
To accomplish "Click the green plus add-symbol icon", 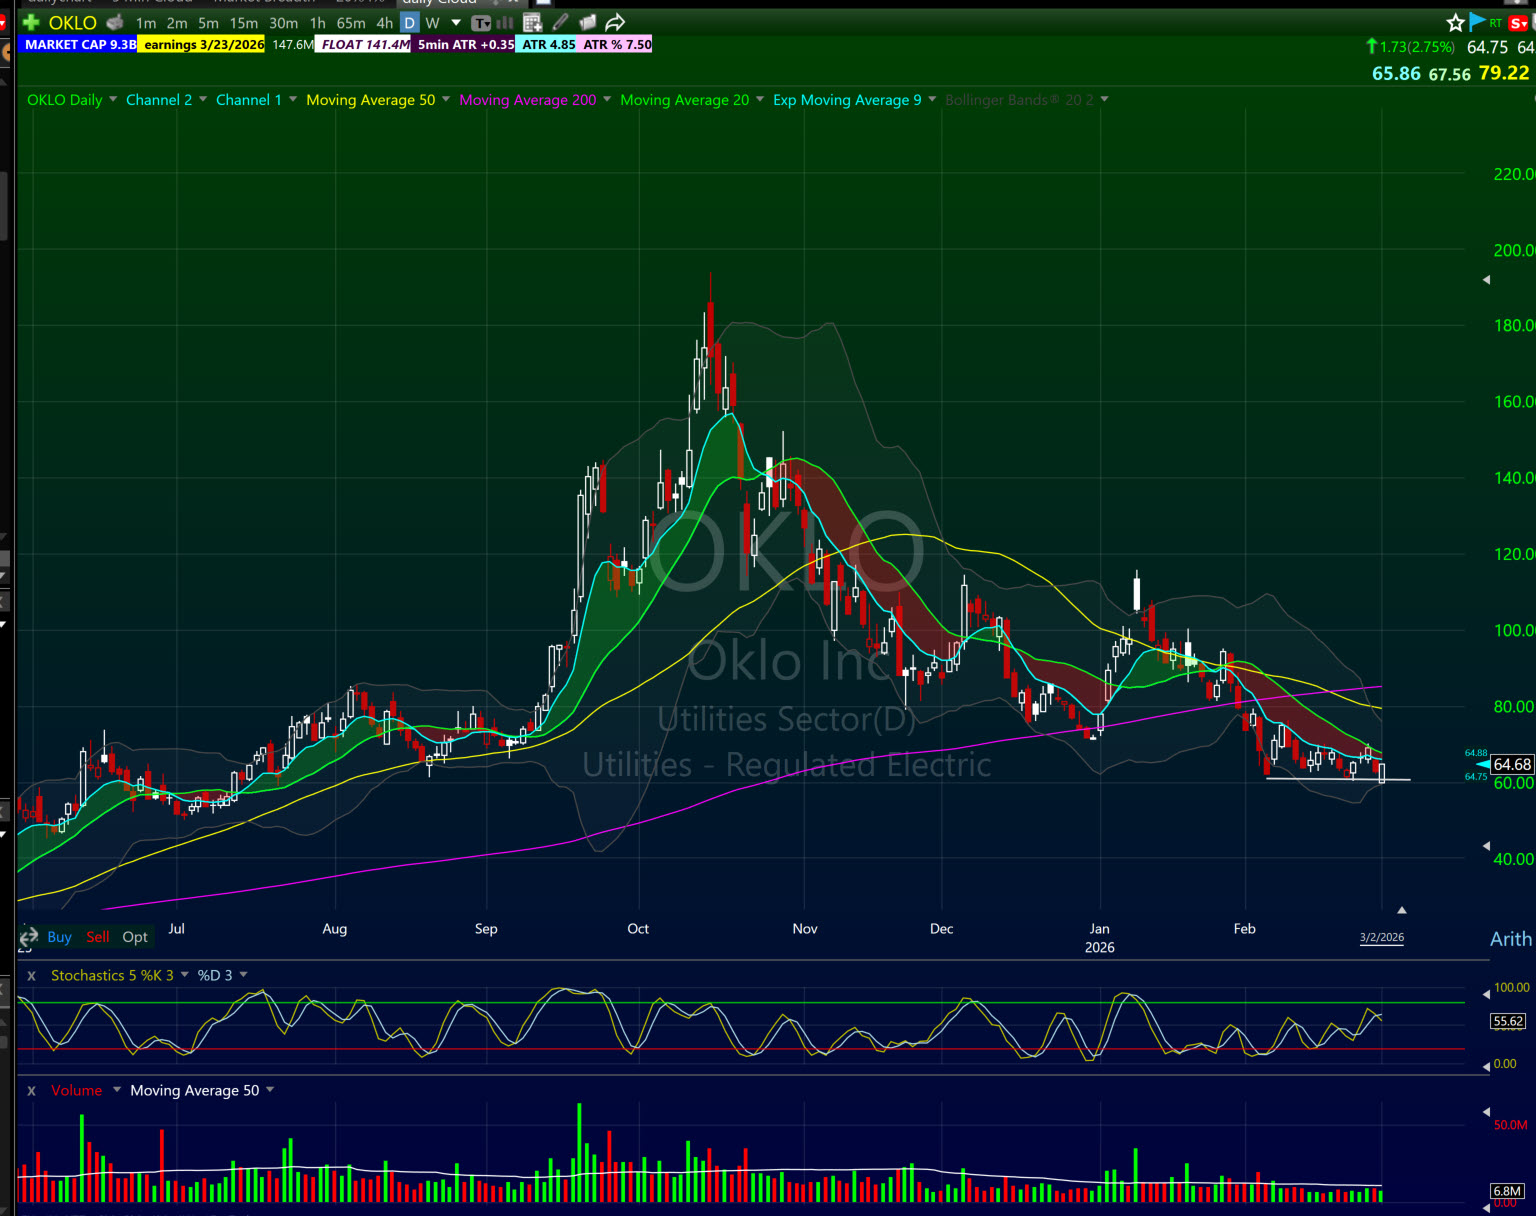I will (x=31, y=22).
